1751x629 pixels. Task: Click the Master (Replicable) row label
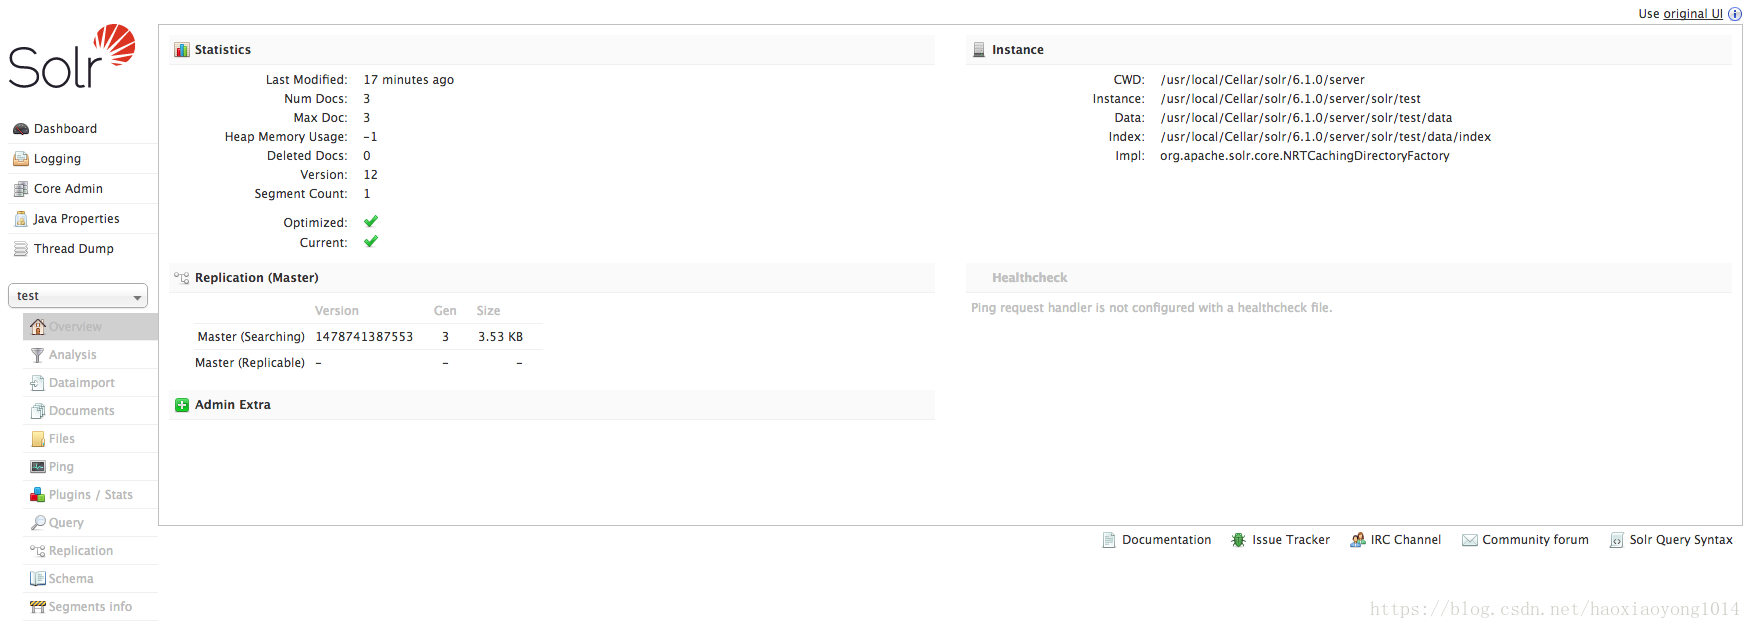tap(250, 363)
